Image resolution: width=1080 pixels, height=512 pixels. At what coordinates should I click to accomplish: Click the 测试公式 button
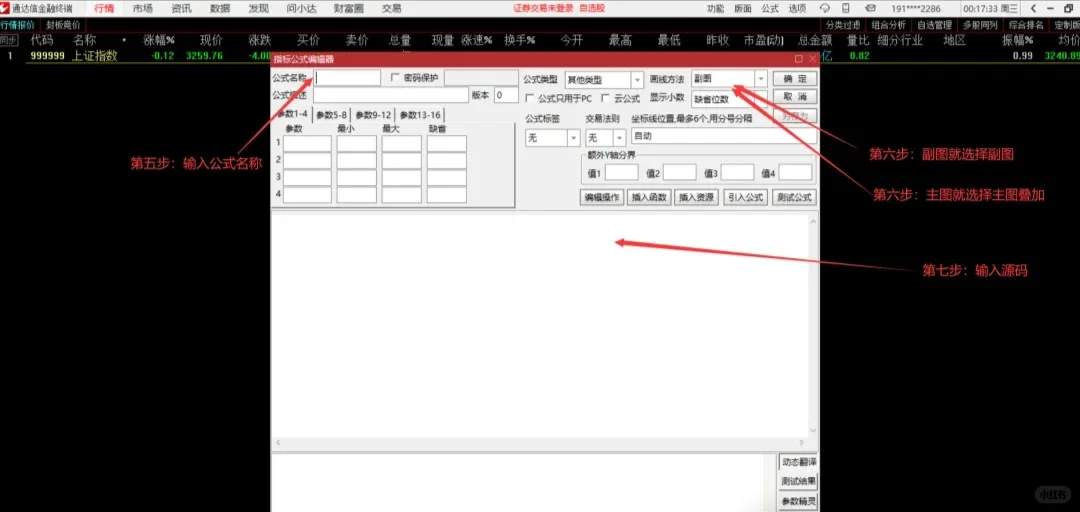click(794, 197)
